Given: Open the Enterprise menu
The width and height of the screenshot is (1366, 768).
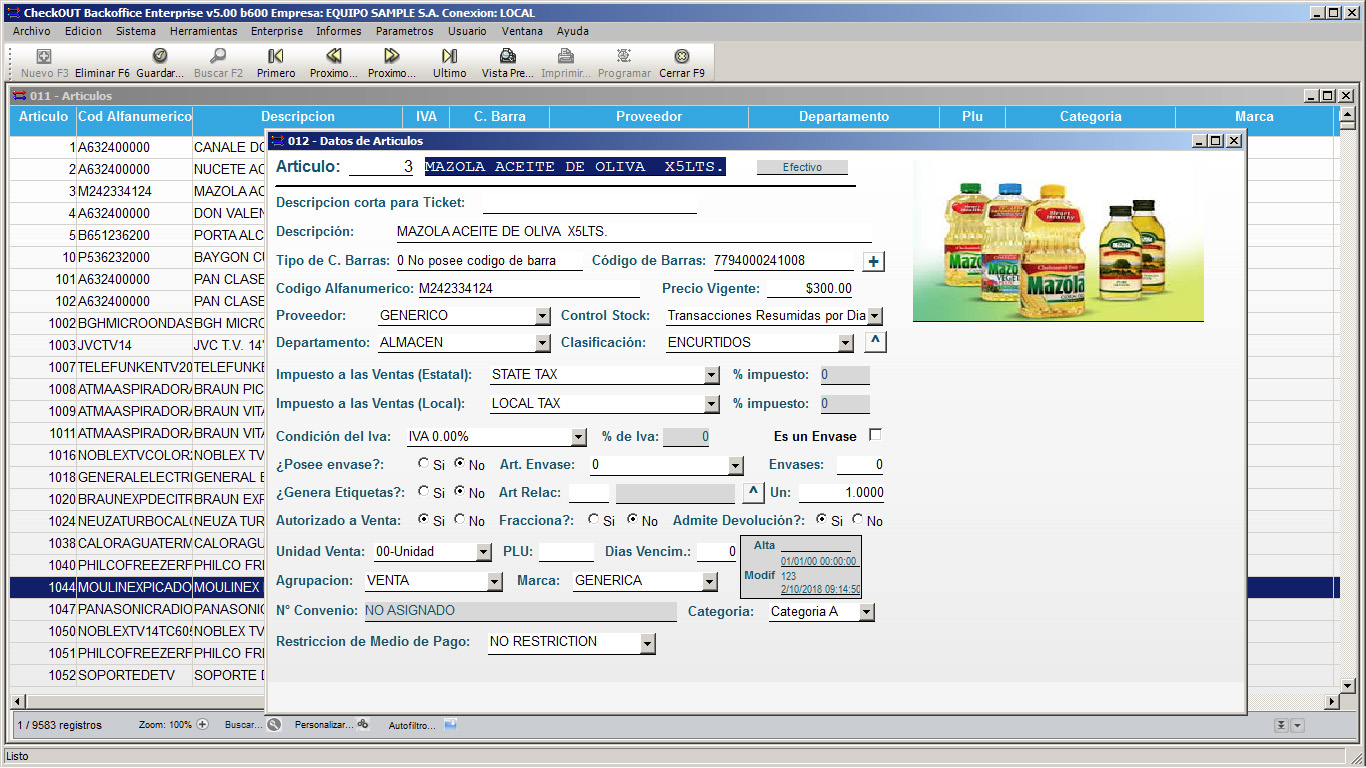Looking at the screenshot, I should [x=277, y=31].
